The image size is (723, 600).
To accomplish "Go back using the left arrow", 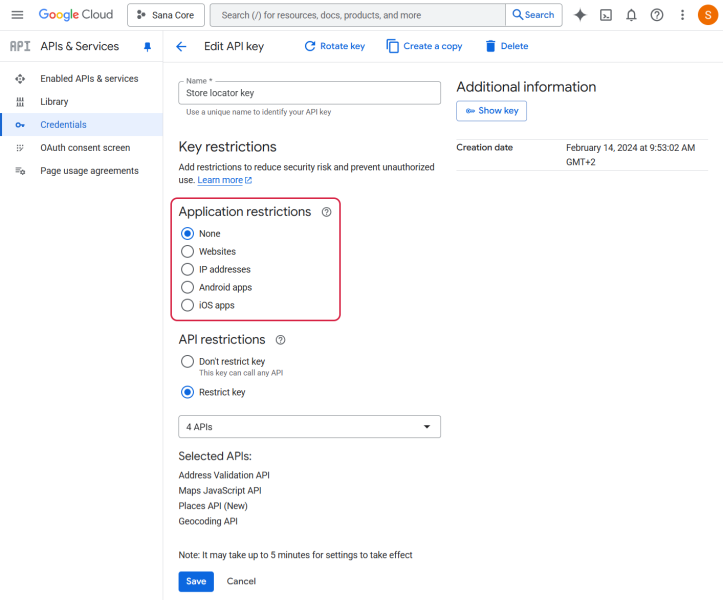I will (x=181, y=47).
